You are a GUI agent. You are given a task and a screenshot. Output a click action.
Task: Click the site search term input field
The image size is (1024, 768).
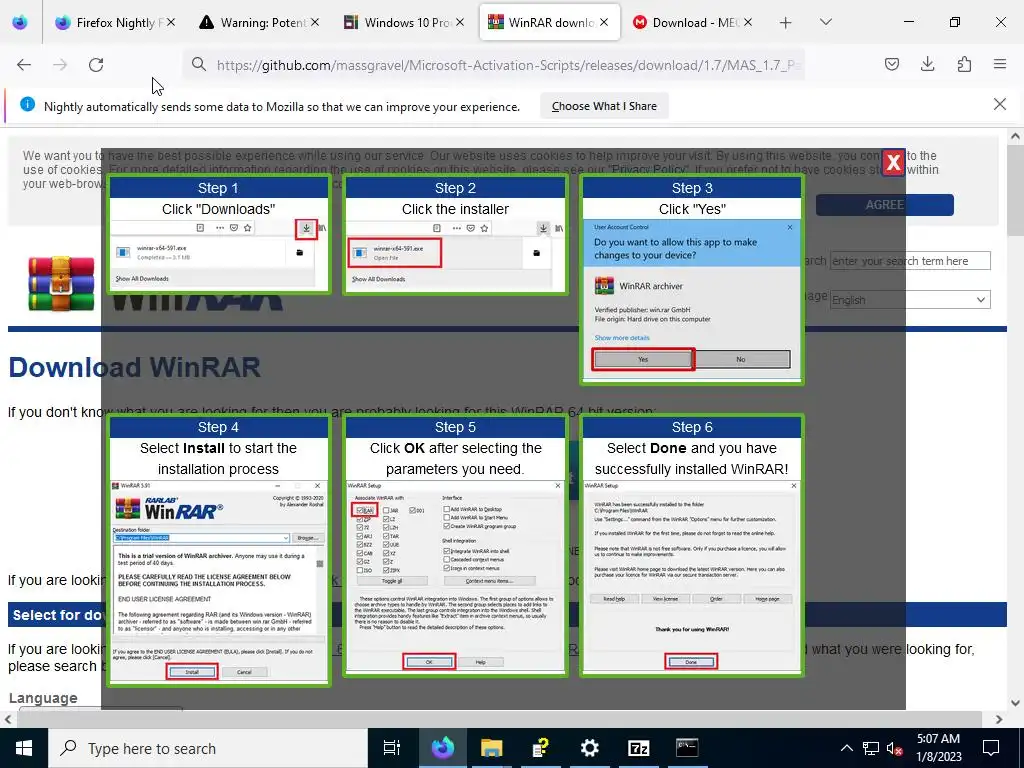tap(910, 261)
